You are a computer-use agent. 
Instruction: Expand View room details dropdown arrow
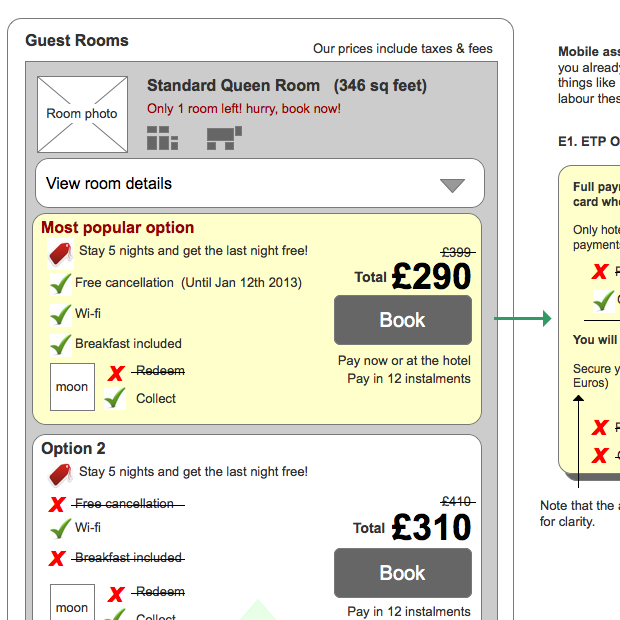[453, 185]
